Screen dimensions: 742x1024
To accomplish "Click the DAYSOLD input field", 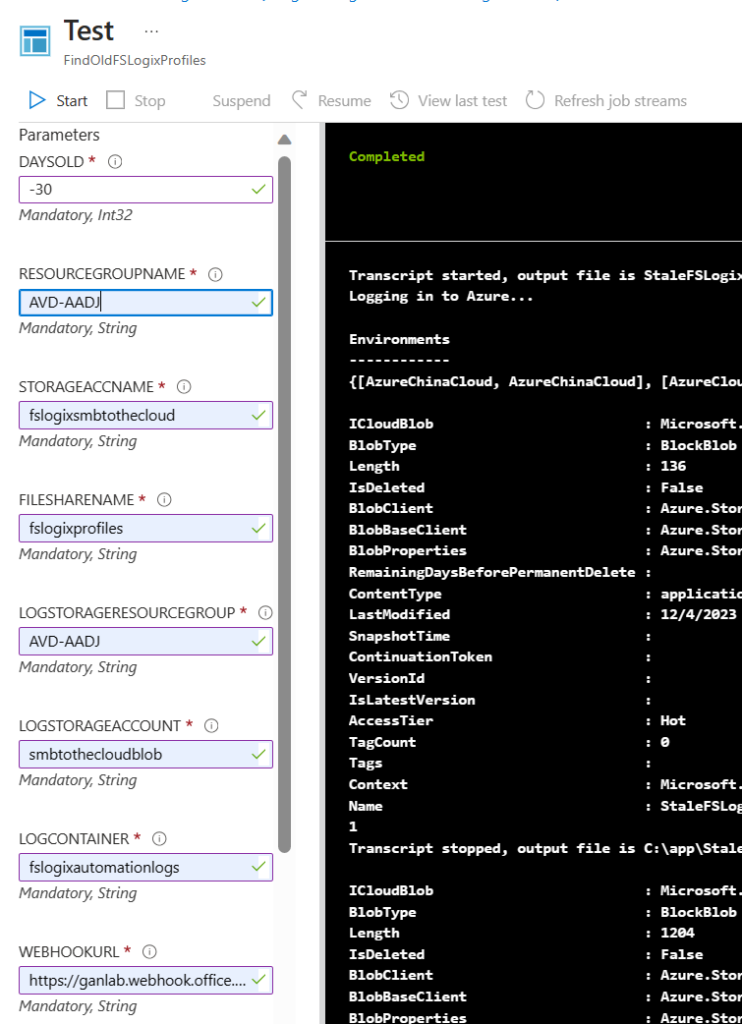I will (135, 189).
